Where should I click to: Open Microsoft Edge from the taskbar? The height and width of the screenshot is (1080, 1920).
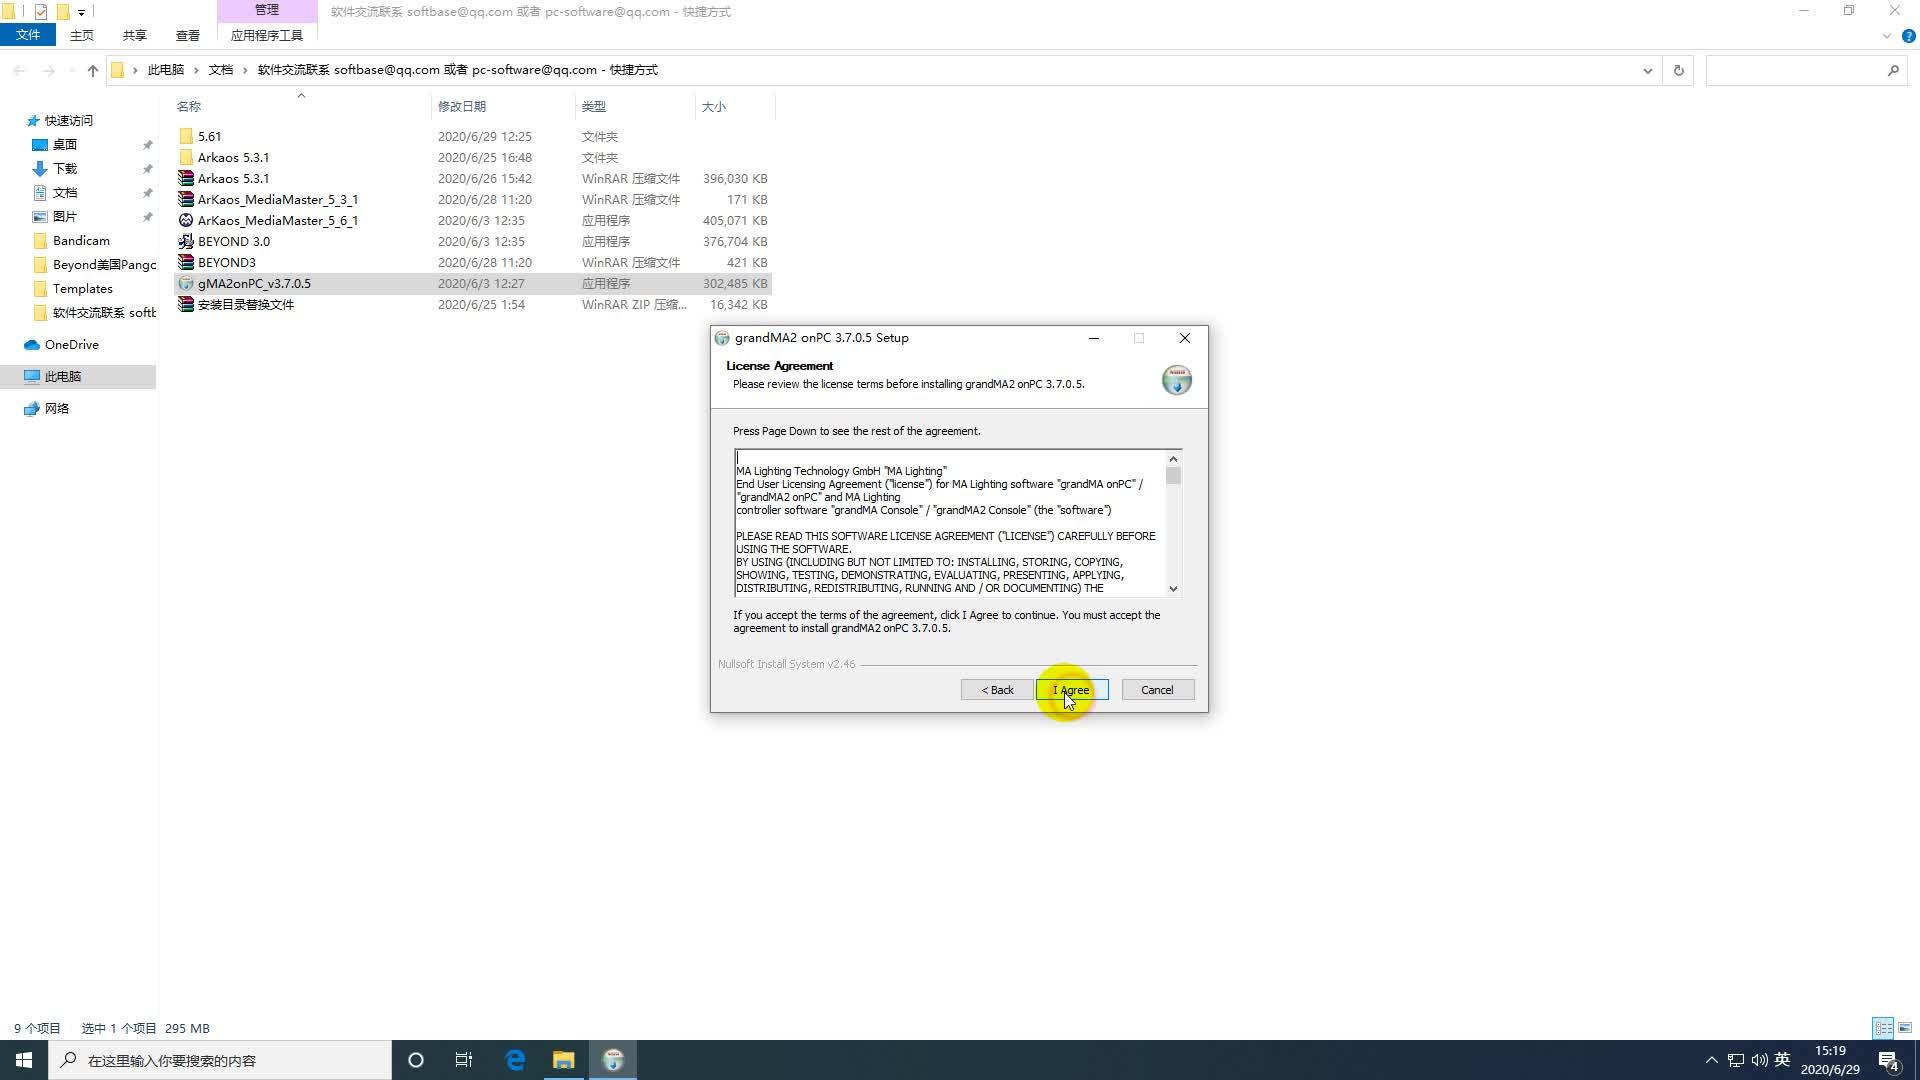click(x=515, y=1060)
